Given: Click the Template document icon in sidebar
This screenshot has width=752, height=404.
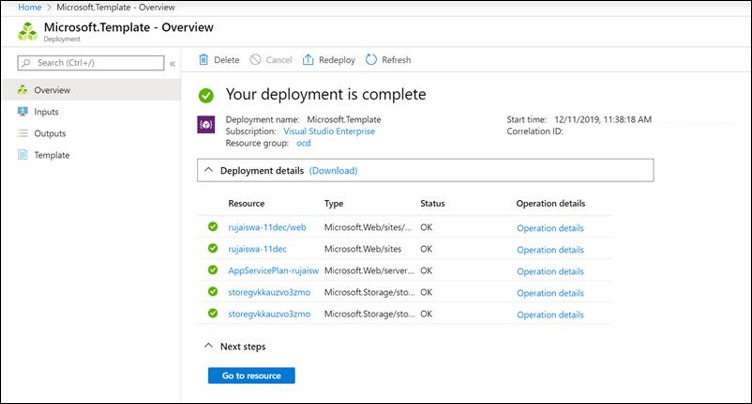Looking at the screenshot, I should tap(23, 155).
